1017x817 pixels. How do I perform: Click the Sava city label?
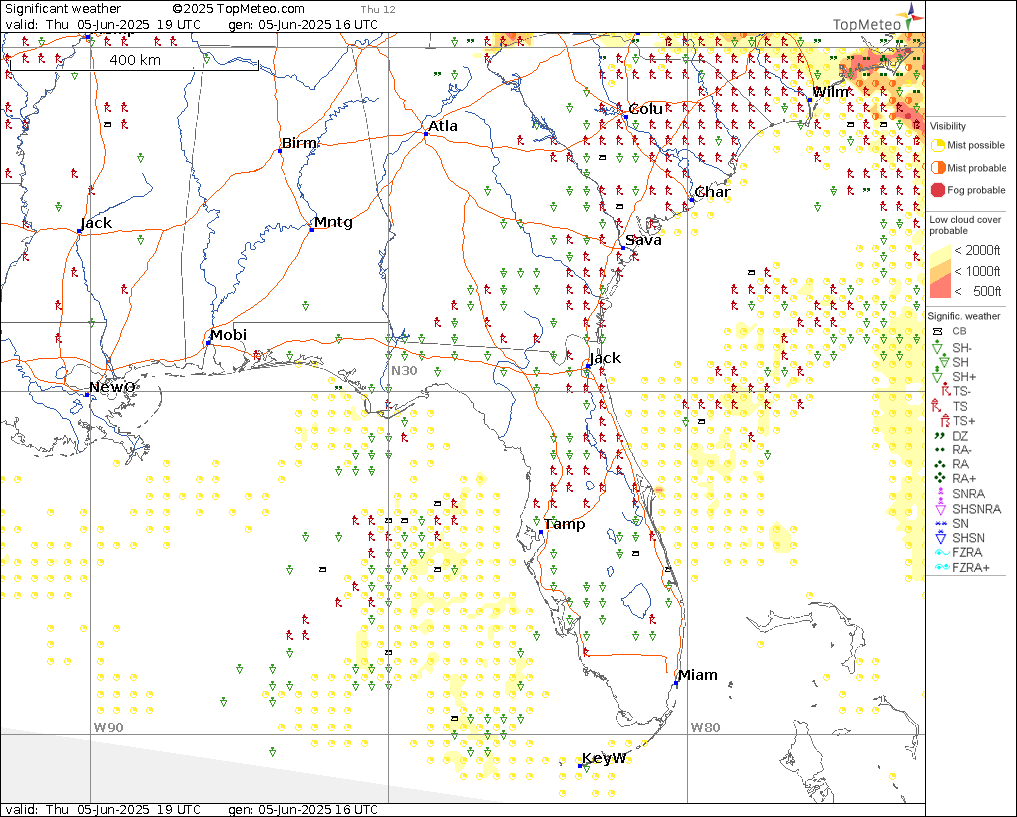[643, 240]
